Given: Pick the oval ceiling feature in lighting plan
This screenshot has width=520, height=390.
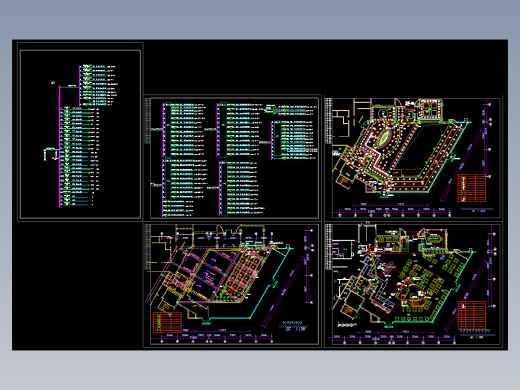Looking at the screenshot, I should [384, 138].
